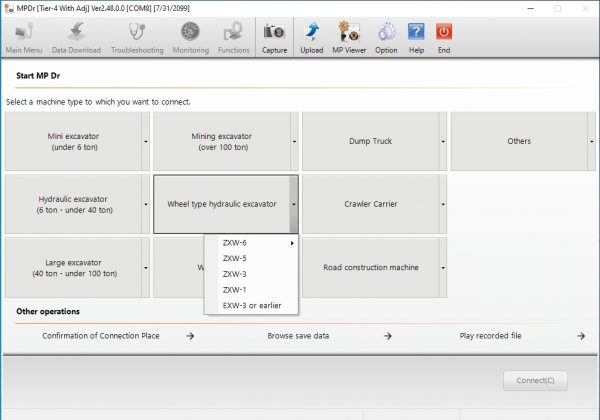Click the MPDr app icon in title bar
The height and width of the screenshot is (420, 600).
9,8
